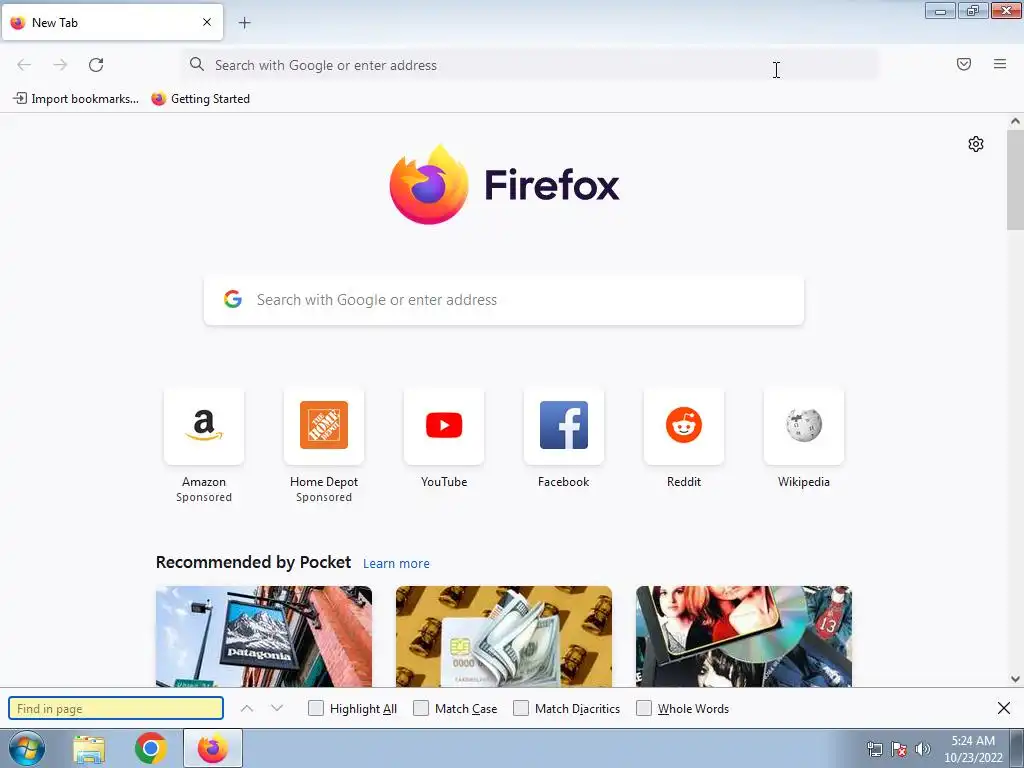Open Action Center flag tray icon
The height and width of the screenshot is (768, 1024).
point(899,749)
